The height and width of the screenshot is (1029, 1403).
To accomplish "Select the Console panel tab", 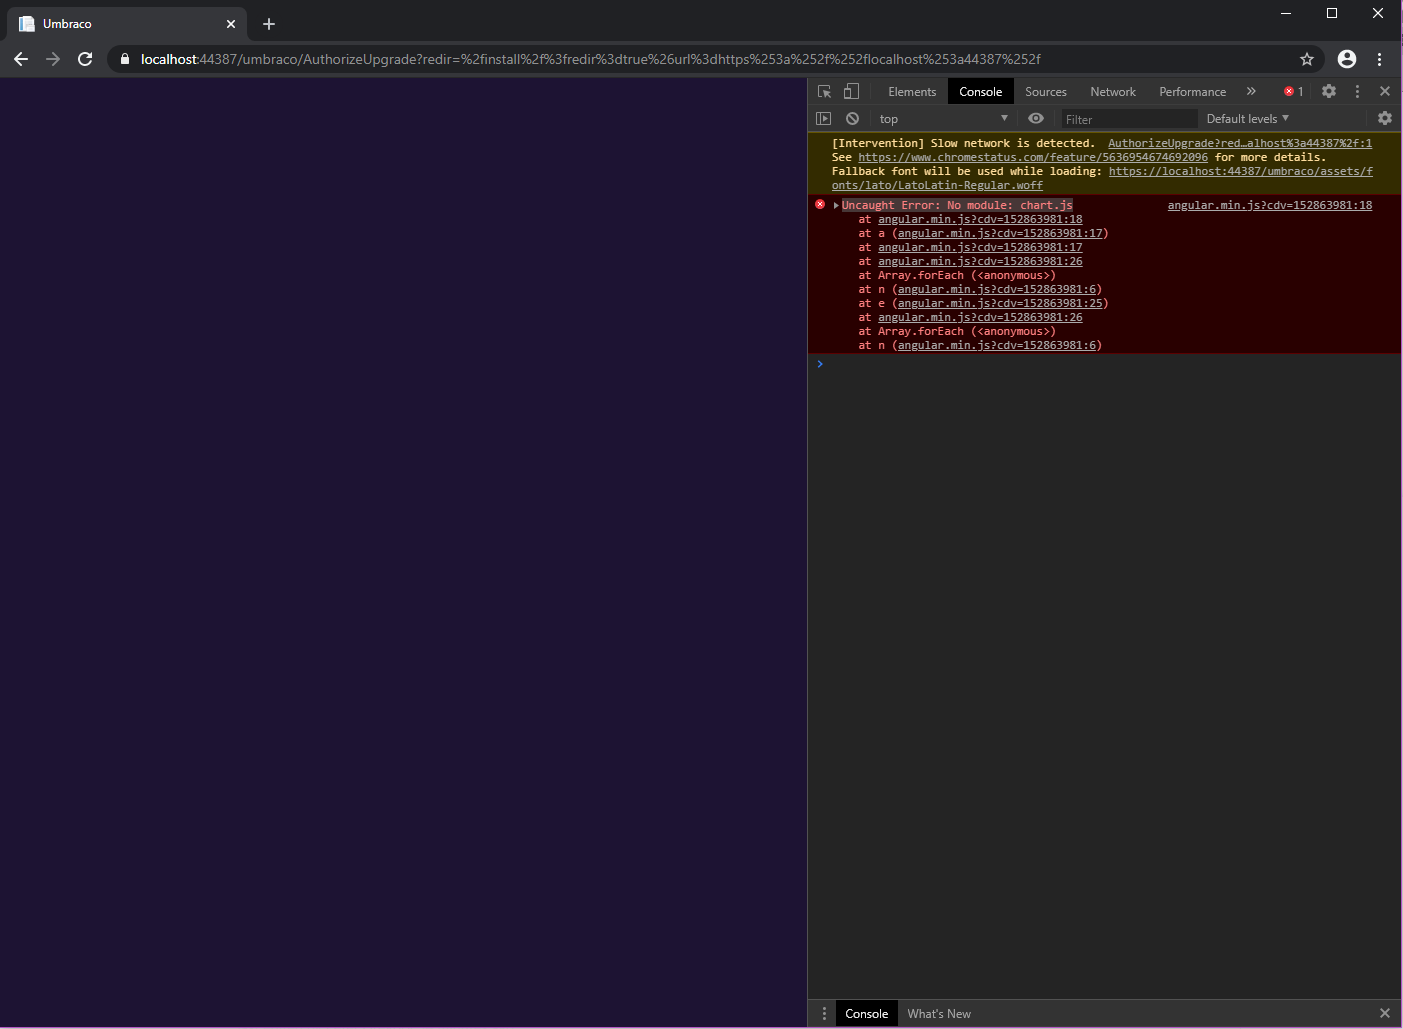I will (980, 91).
